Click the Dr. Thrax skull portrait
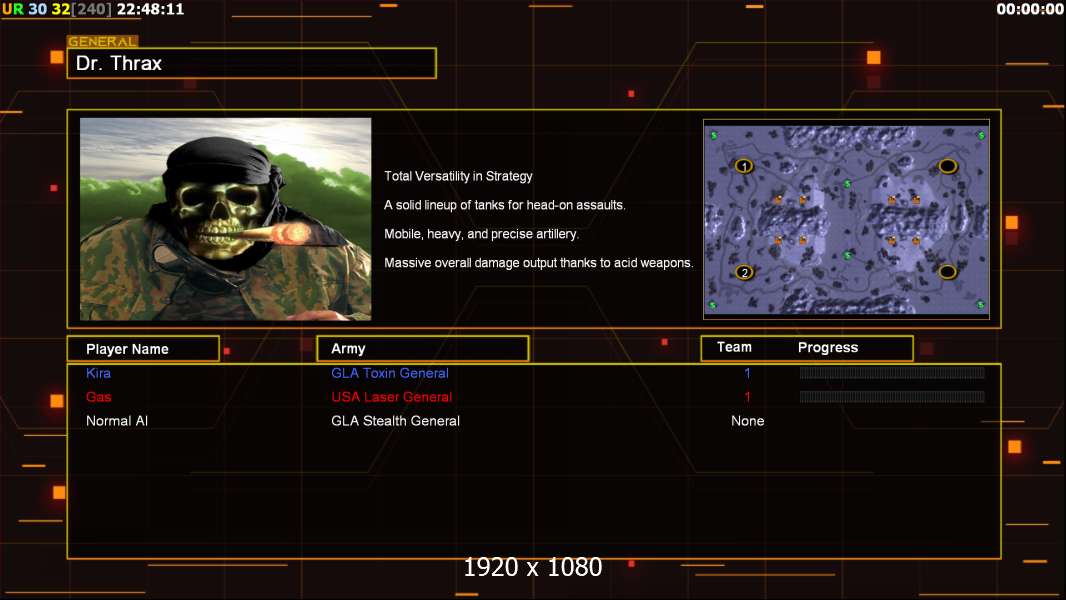The image size is (1066, 600). pyautogui.click(x=226, y=219)
